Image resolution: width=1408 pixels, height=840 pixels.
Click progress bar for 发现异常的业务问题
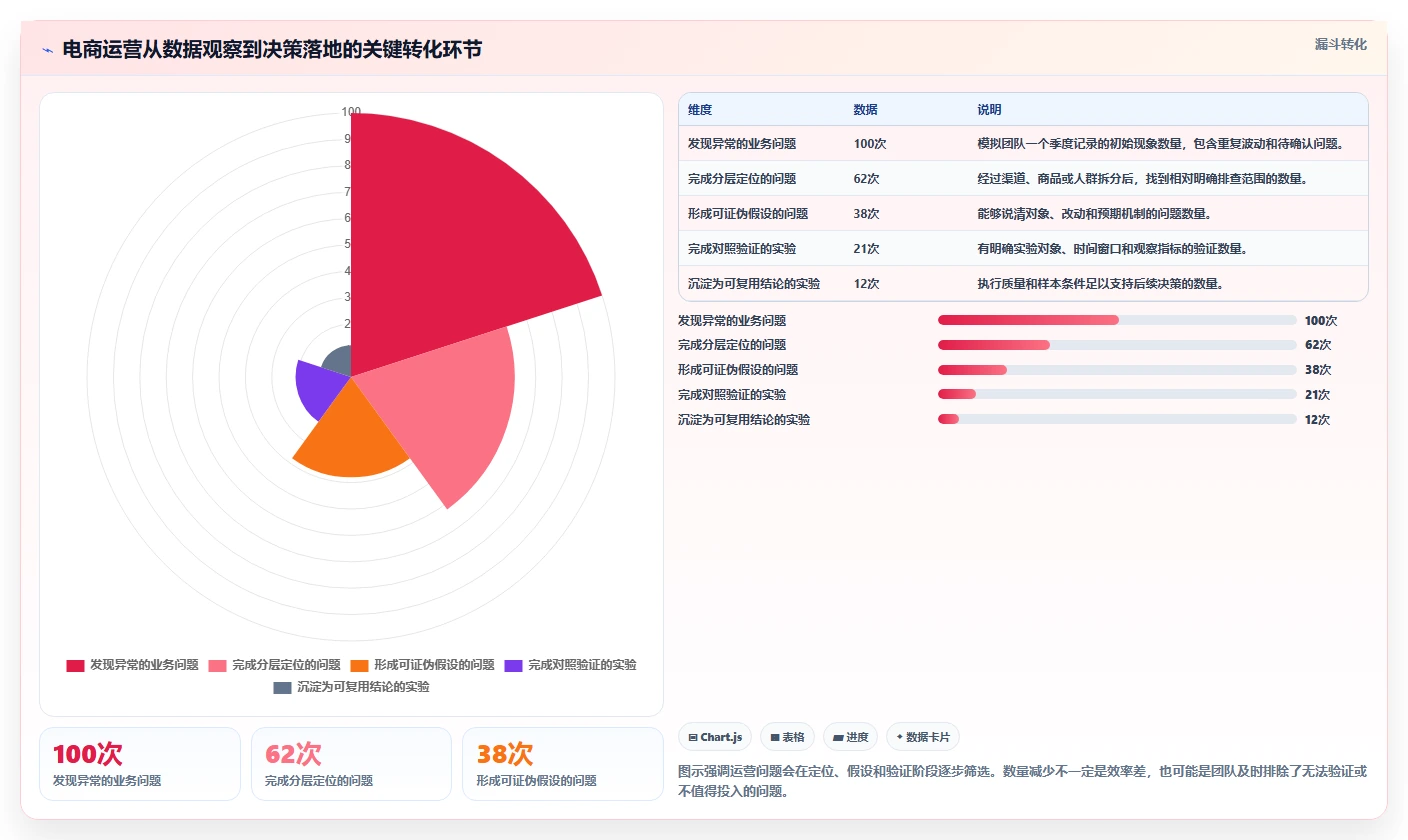[x=1117, y=320]
